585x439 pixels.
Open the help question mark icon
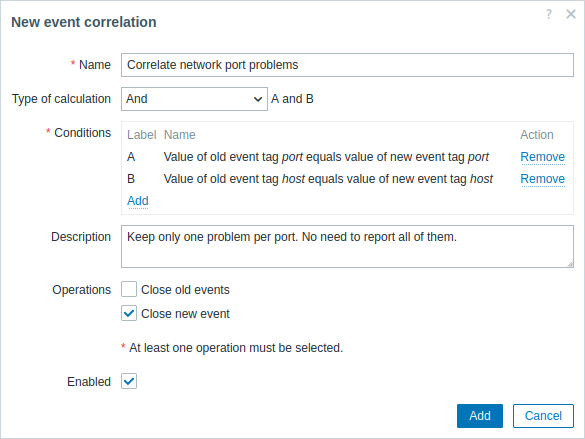549,14
